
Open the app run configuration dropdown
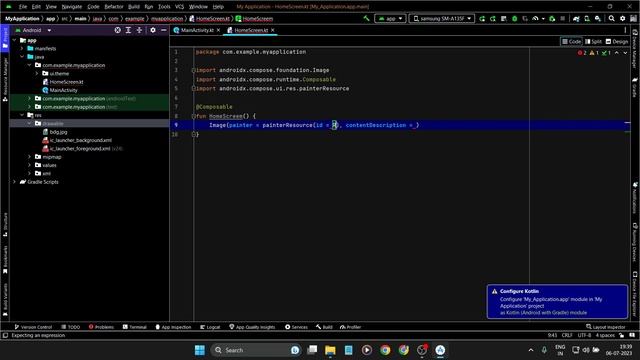[x=390, y=18]
